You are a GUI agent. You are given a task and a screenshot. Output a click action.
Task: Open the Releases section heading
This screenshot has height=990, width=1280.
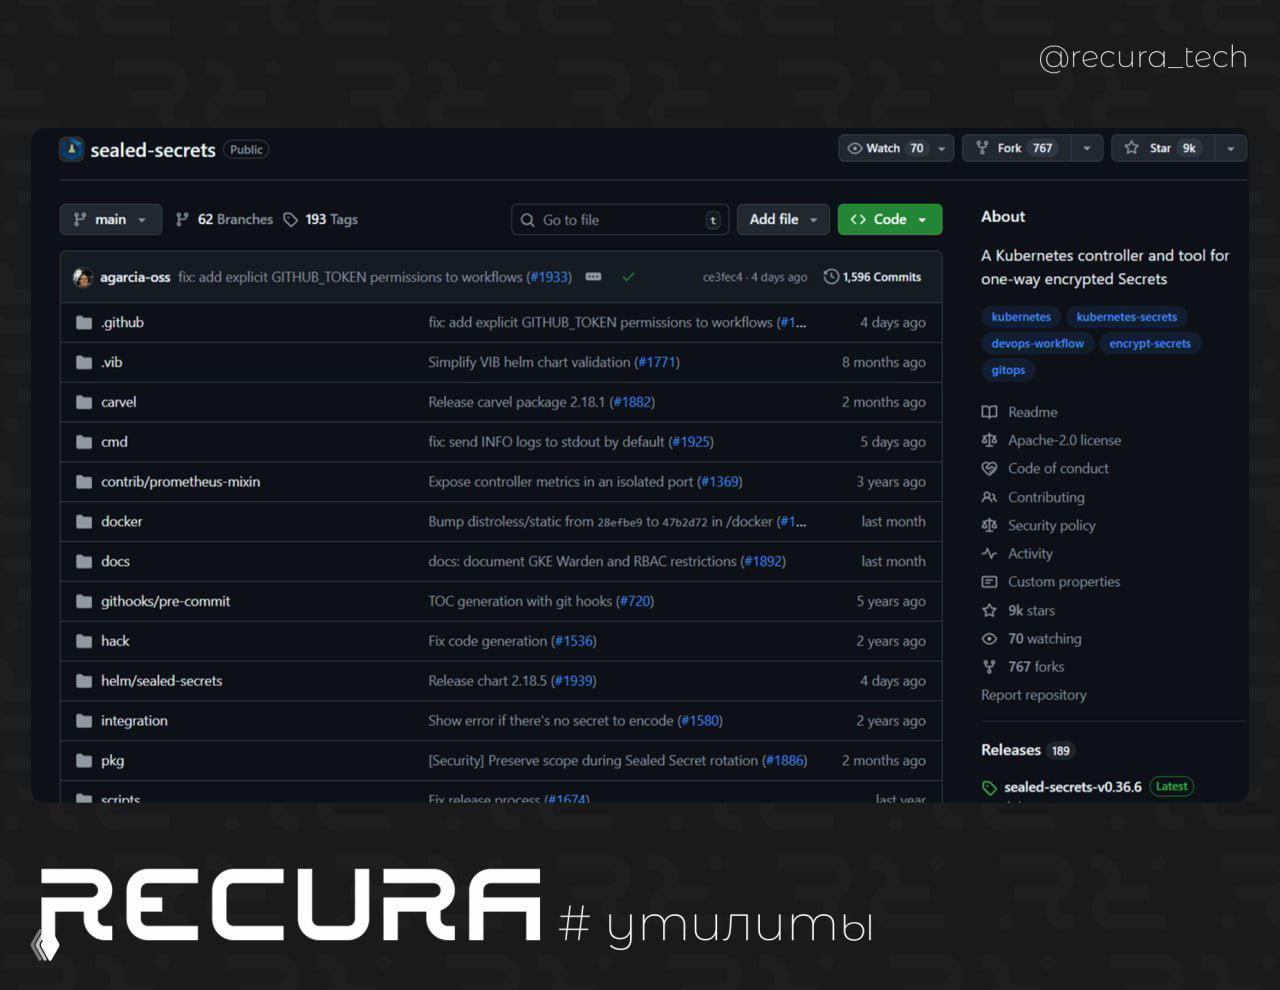point(1010,750)
